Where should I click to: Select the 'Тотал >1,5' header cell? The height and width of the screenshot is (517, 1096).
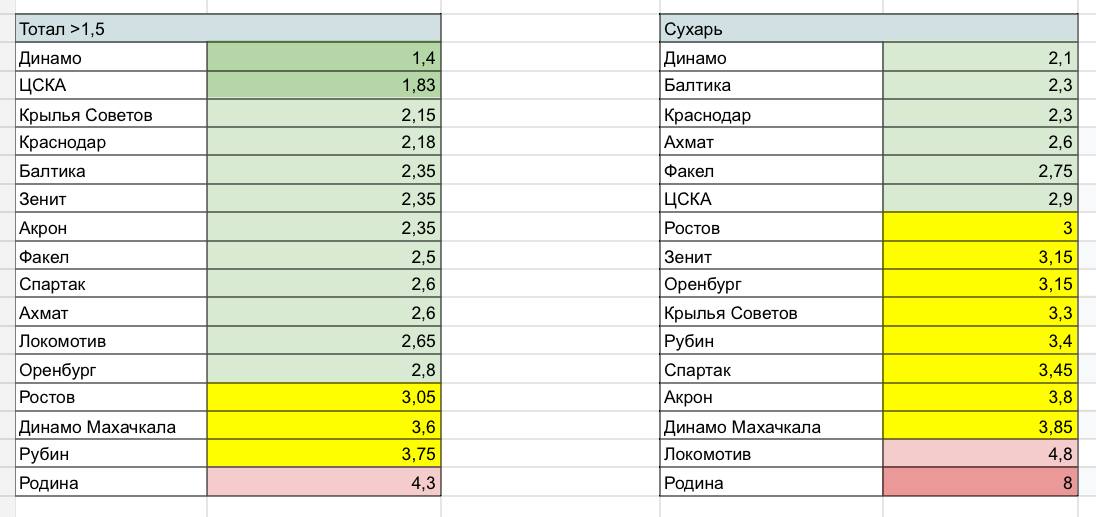(228, 29)
